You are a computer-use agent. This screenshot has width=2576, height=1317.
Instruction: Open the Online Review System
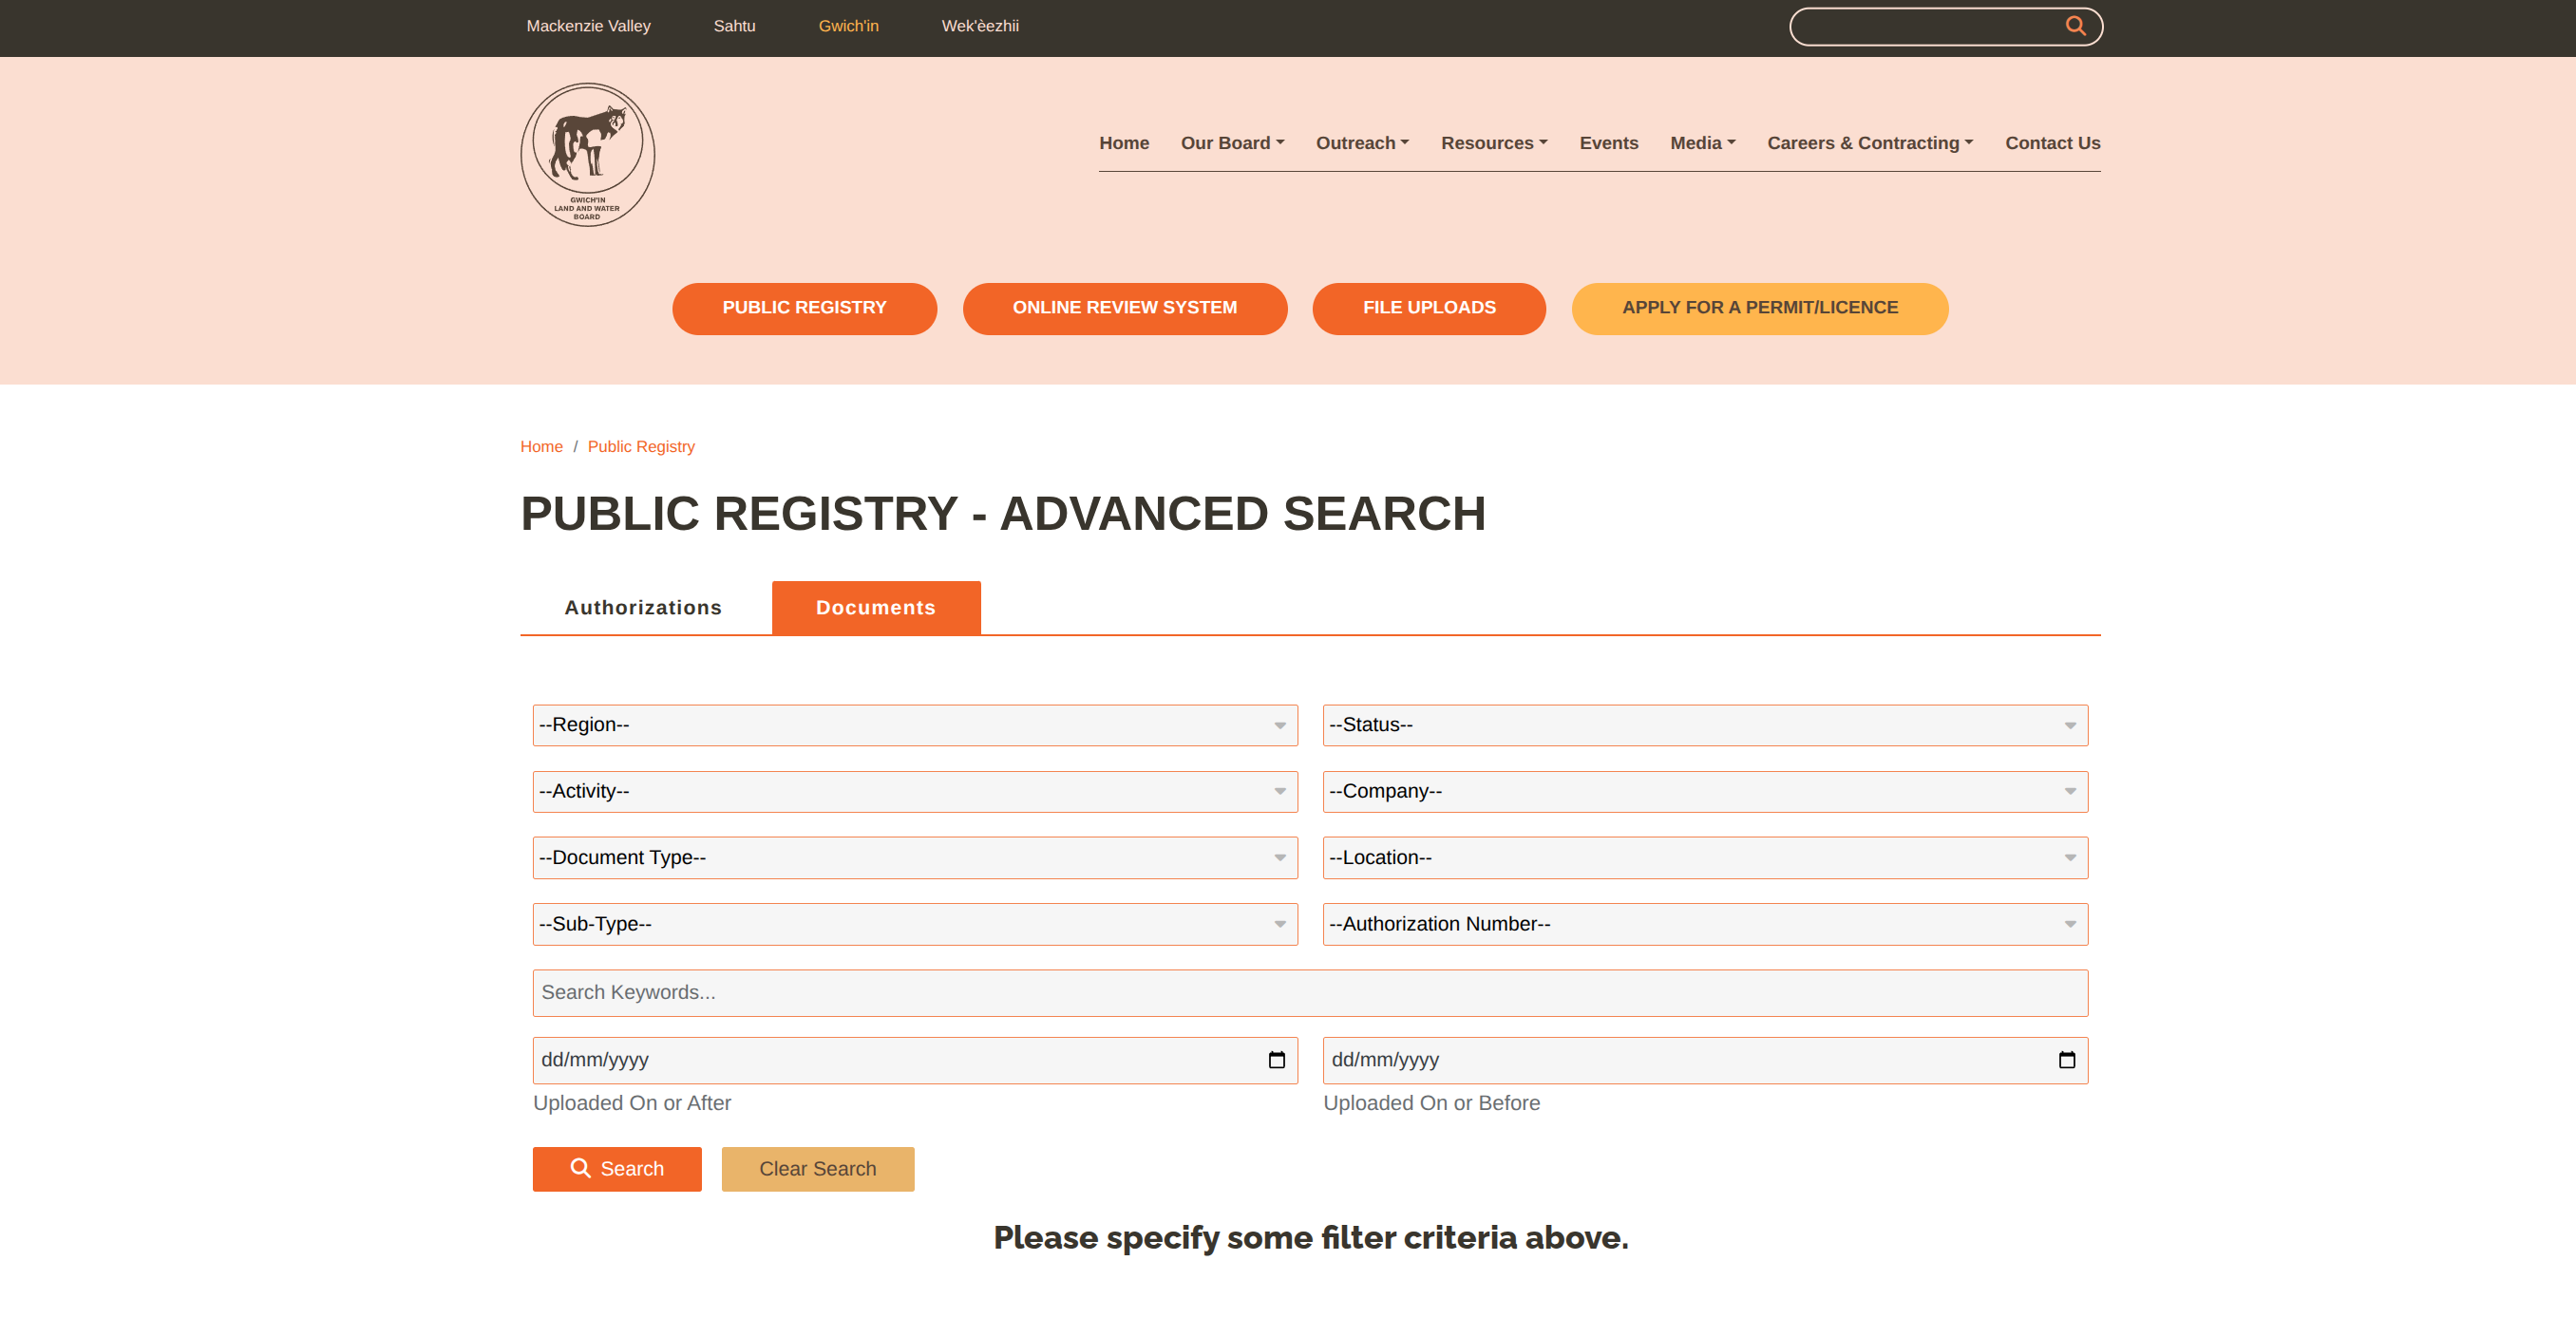click(1124, 309)
